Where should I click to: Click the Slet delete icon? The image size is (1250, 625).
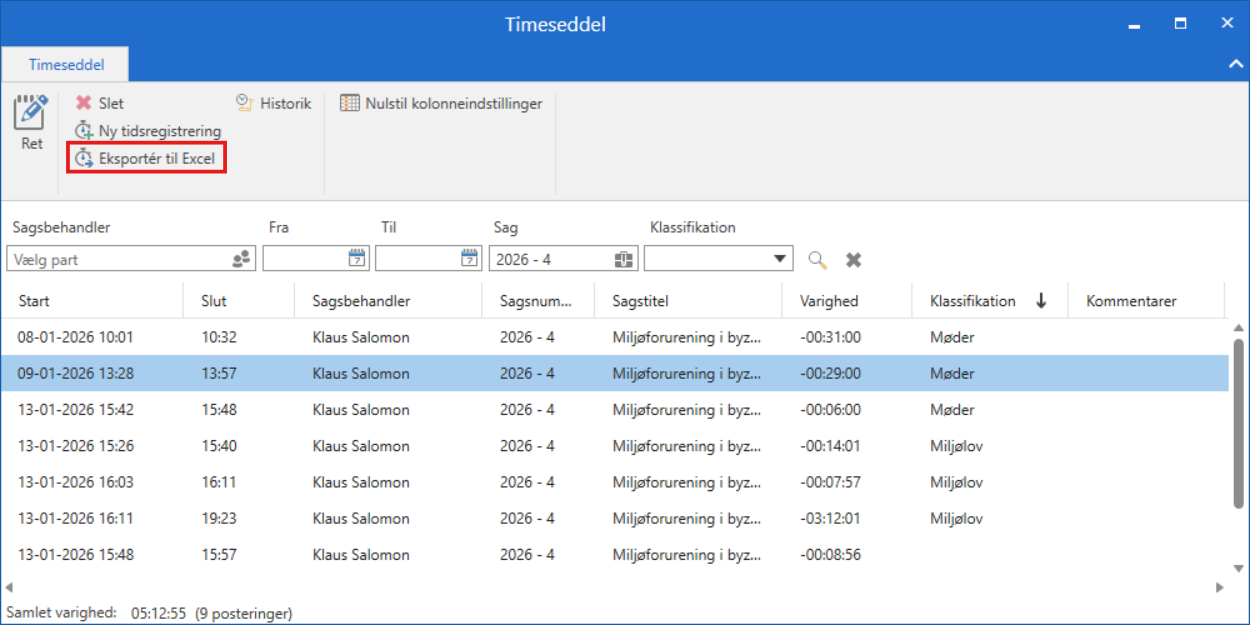coord(84,103)
